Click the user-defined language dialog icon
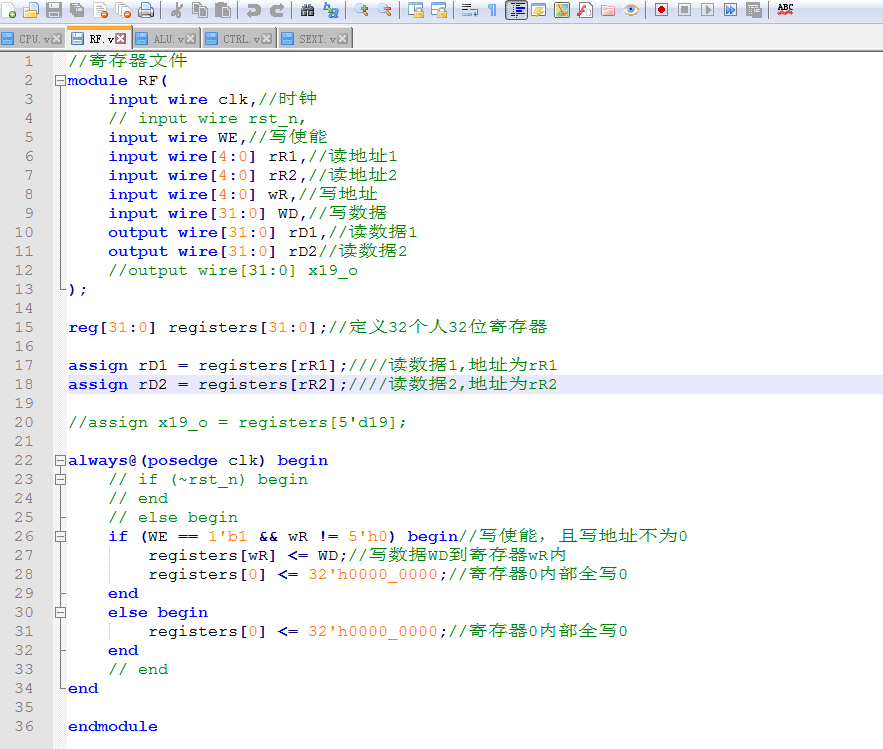The height and width of the screenshot is (749, 883). [x=539, y=10]
